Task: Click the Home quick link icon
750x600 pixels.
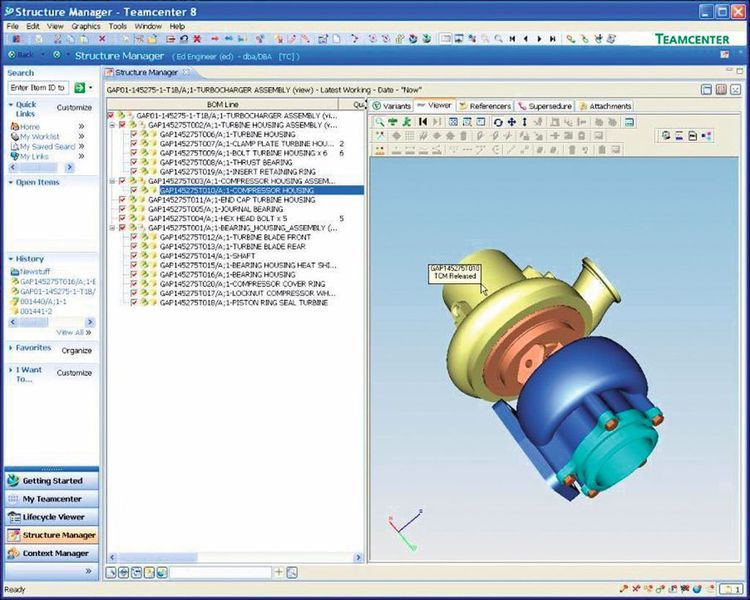Action: click(x=14, y=127)
